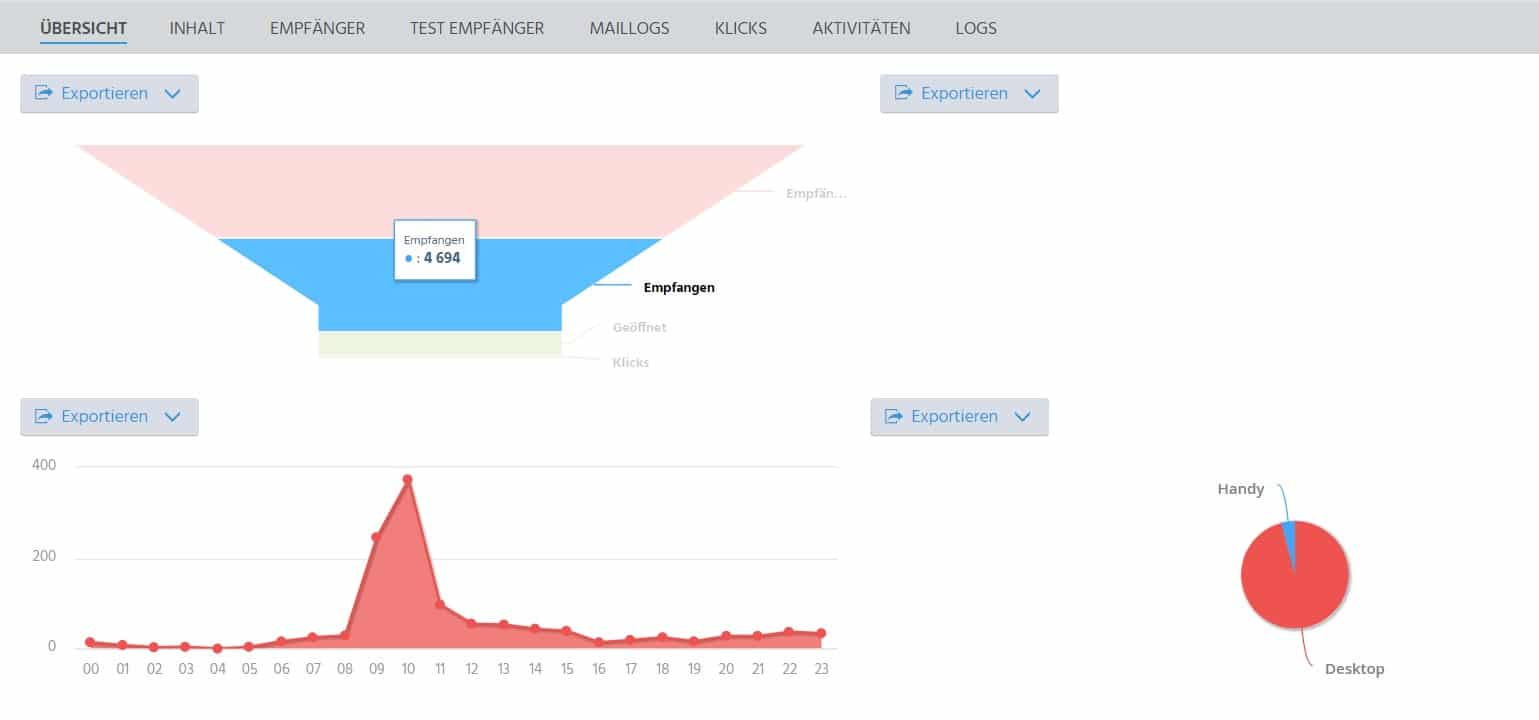Click the '400' y-axis label
The image size is (1539, 720).
[x=44, y=465]
